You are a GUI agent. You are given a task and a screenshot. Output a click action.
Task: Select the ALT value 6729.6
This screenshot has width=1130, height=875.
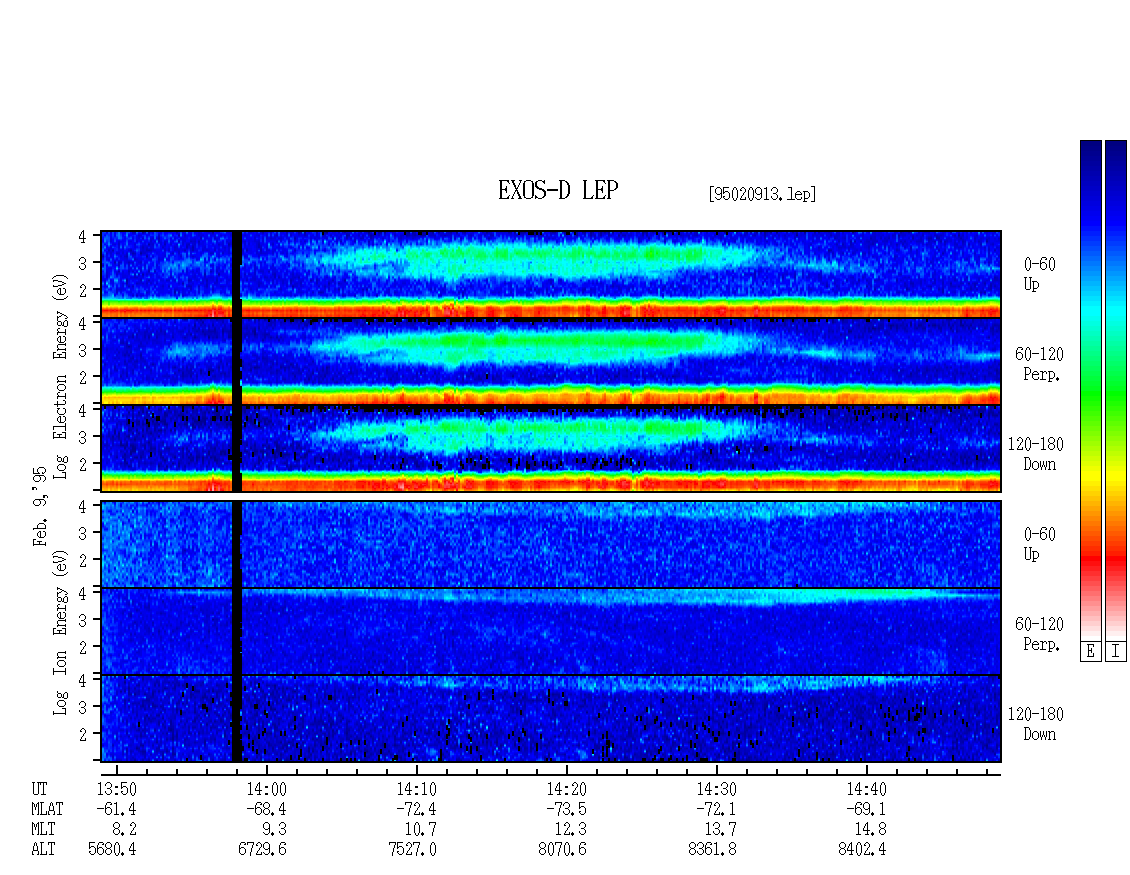pyautogui.click(x=262, y=850)
